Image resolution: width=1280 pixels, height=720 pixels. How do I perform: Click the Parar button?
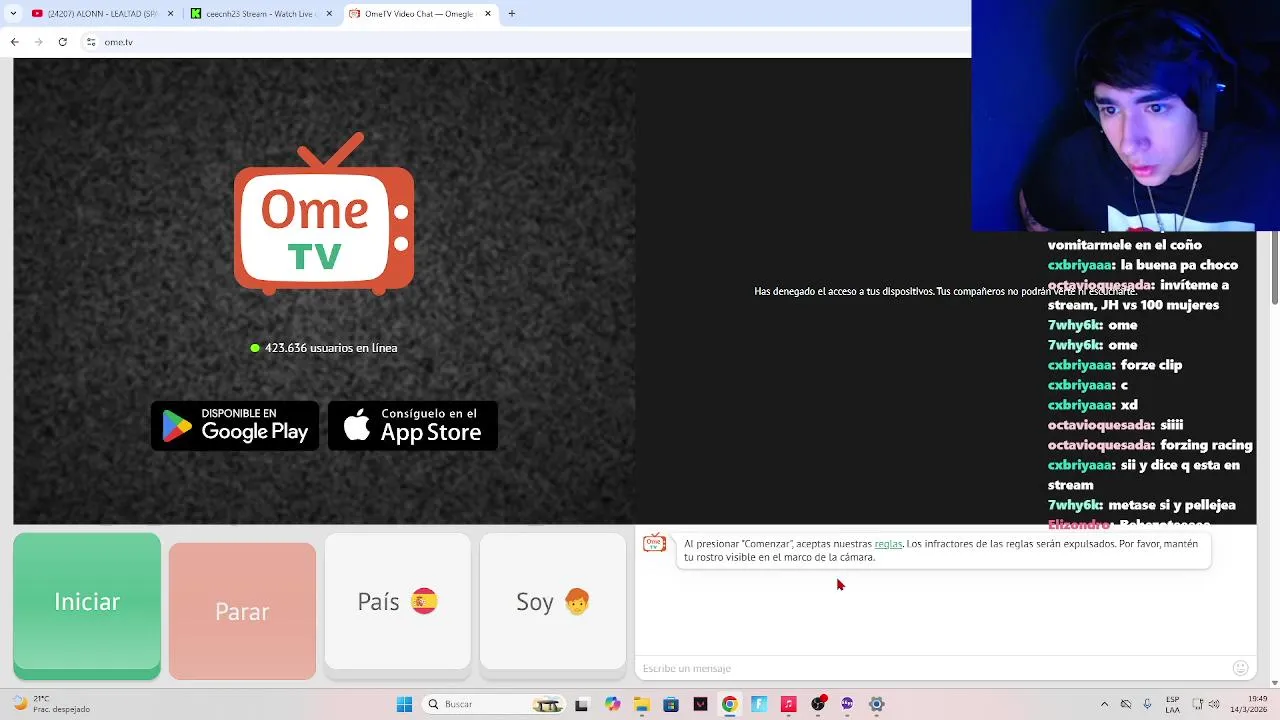(x=242, y=611)
